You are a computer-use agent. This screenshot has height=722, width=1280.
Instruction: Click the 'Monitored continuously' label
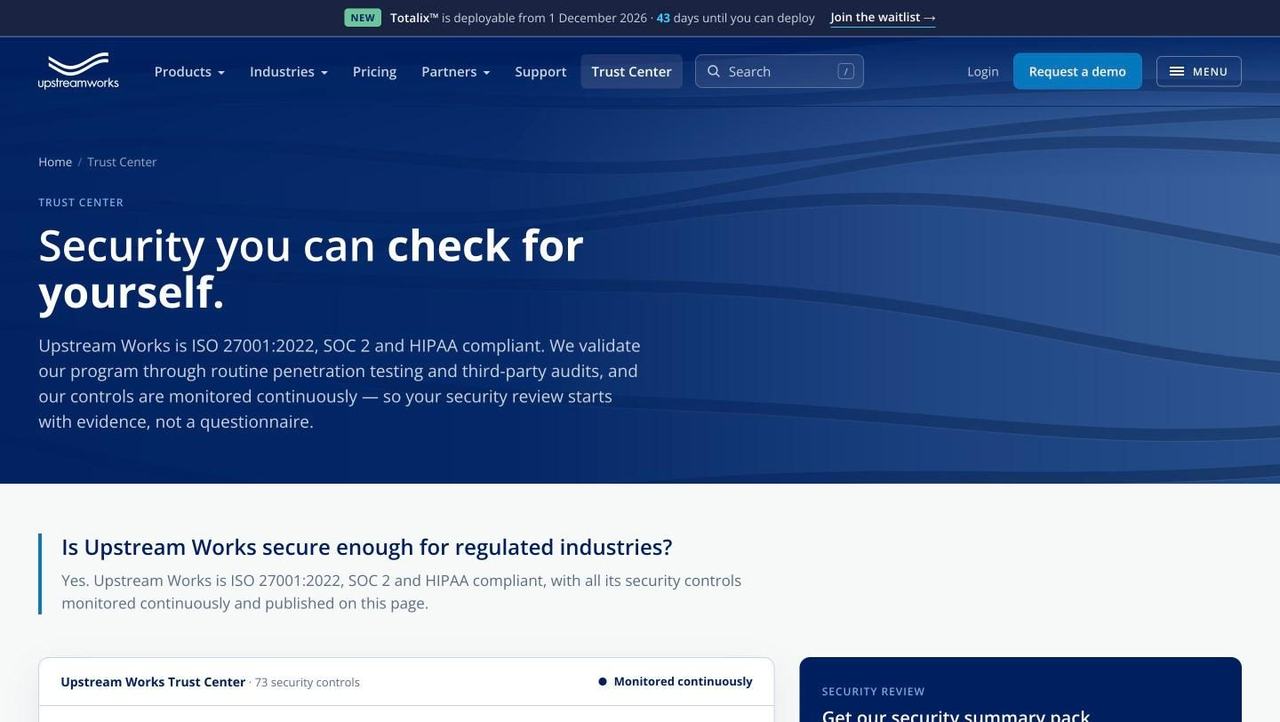pyautogui.click(x=683, y=682)
